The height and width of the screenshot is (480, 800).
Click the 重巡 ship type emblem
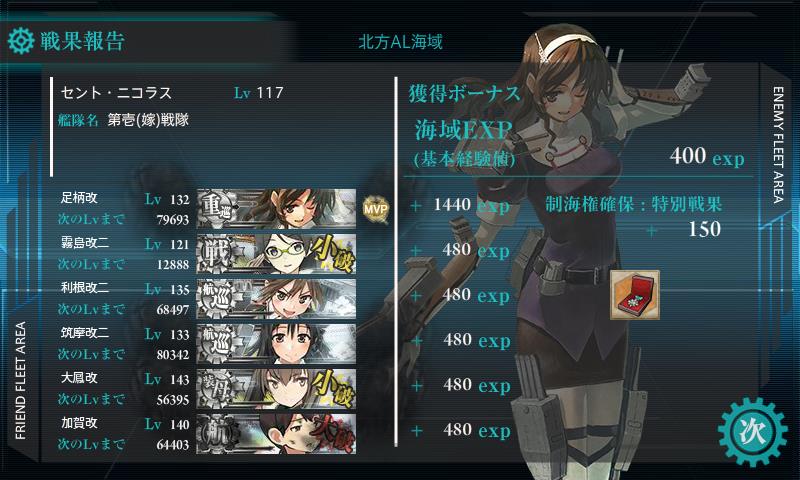(216, 209)
